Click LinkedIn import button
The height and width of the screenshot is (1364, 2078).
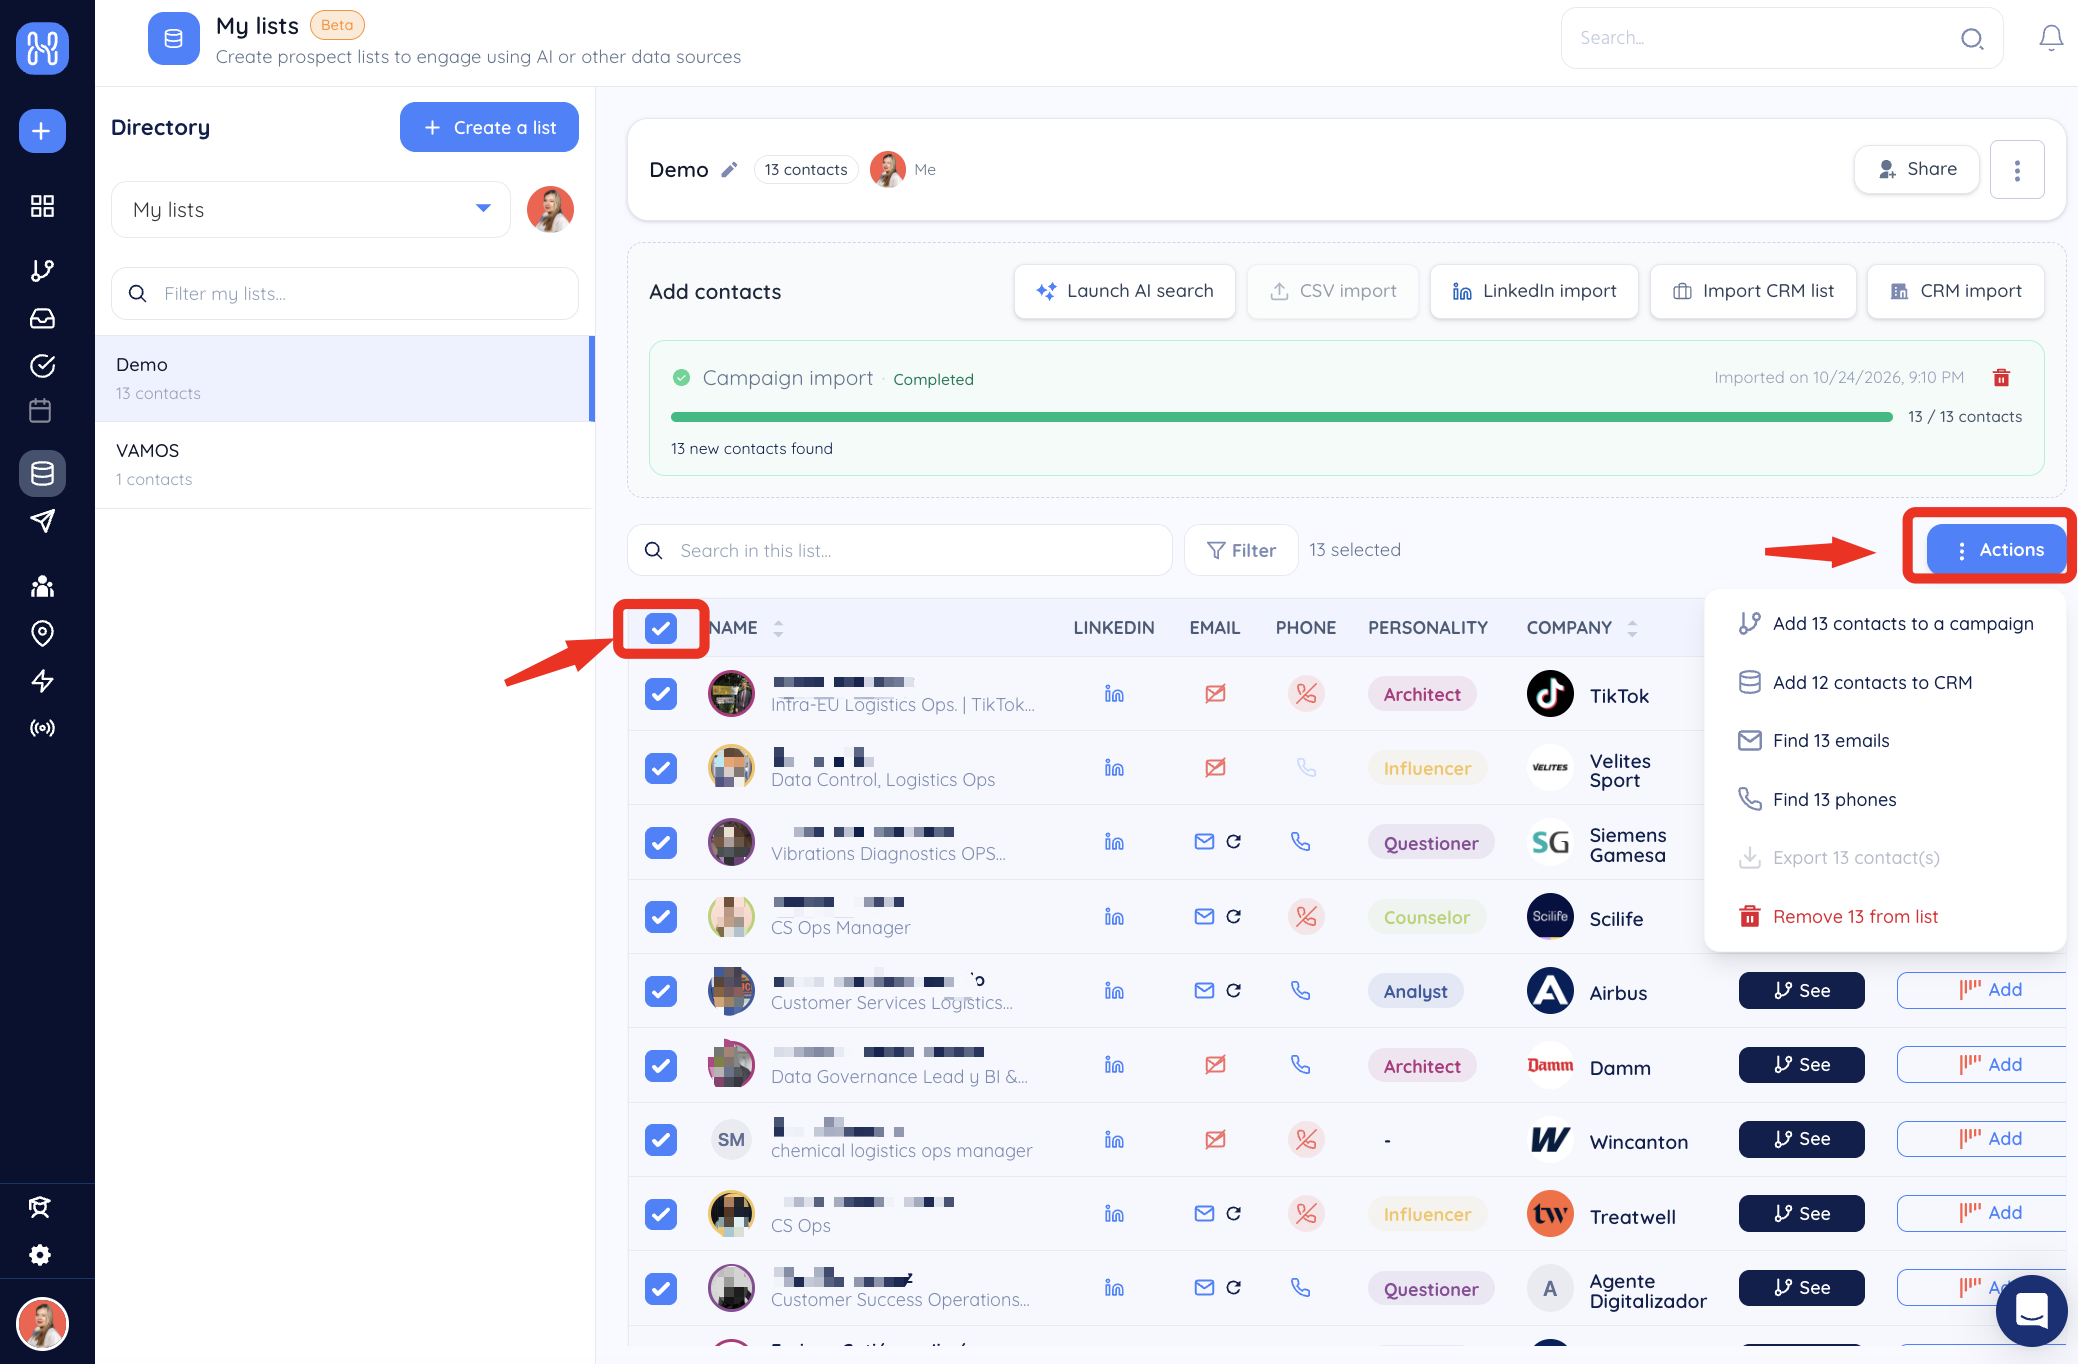click(1534, 291)
